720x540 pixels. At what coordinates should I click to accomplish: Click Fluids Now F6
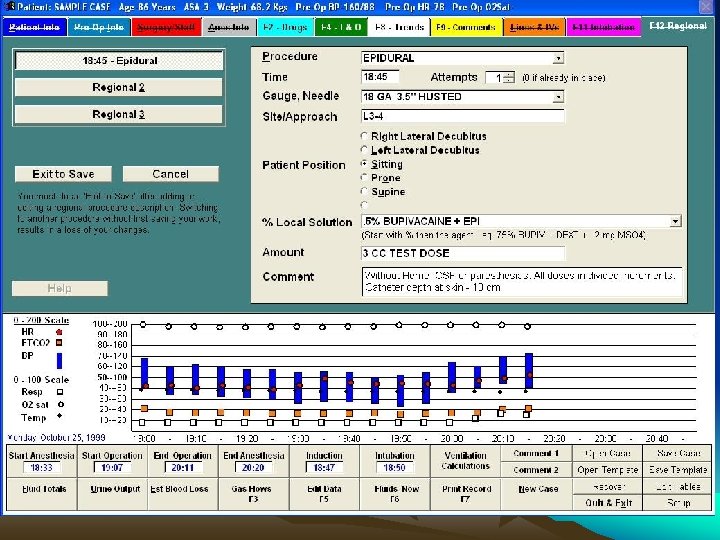(x=395, y=494)
